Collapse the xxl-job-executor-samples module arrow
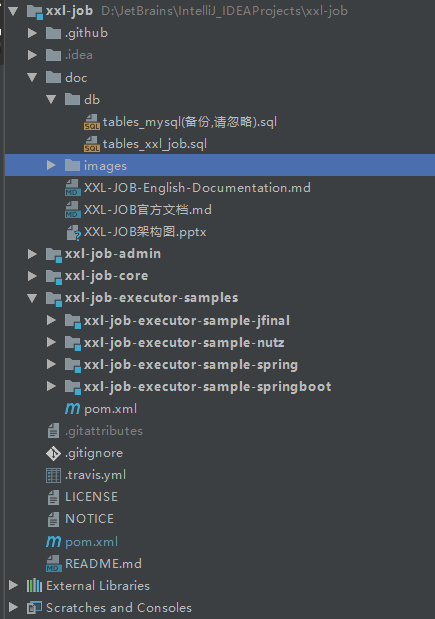 pos(32,298)
